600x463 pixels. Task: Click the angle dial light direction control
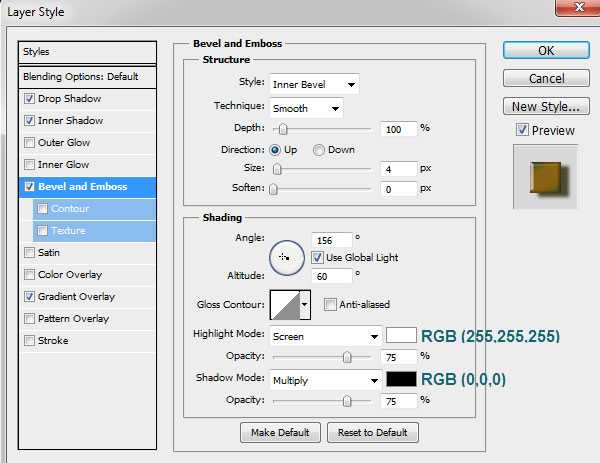click(286, 257)
